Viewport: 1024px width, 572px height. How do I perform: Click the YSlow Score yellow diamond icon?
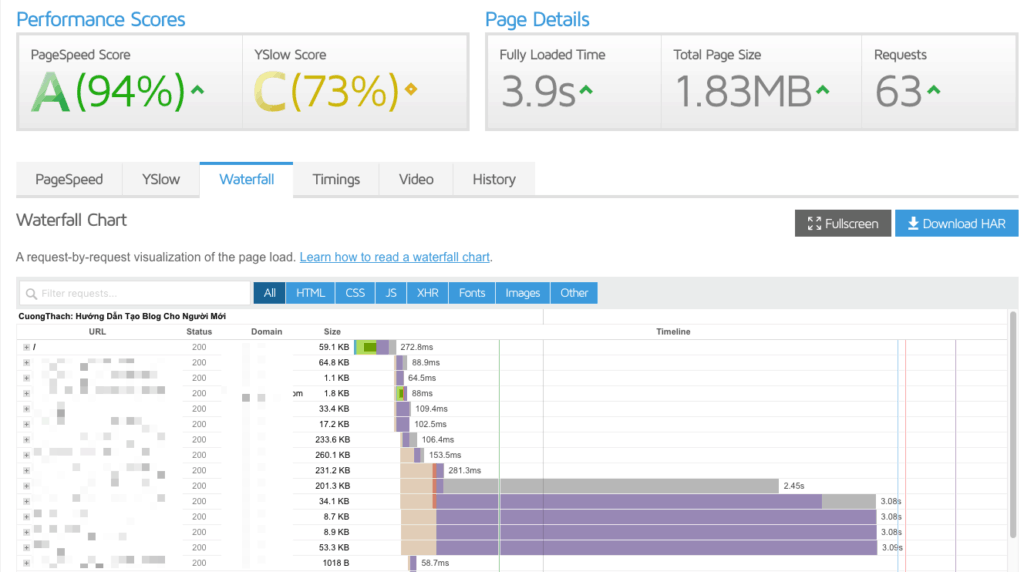pyautogui.click(x=411, y=89)
